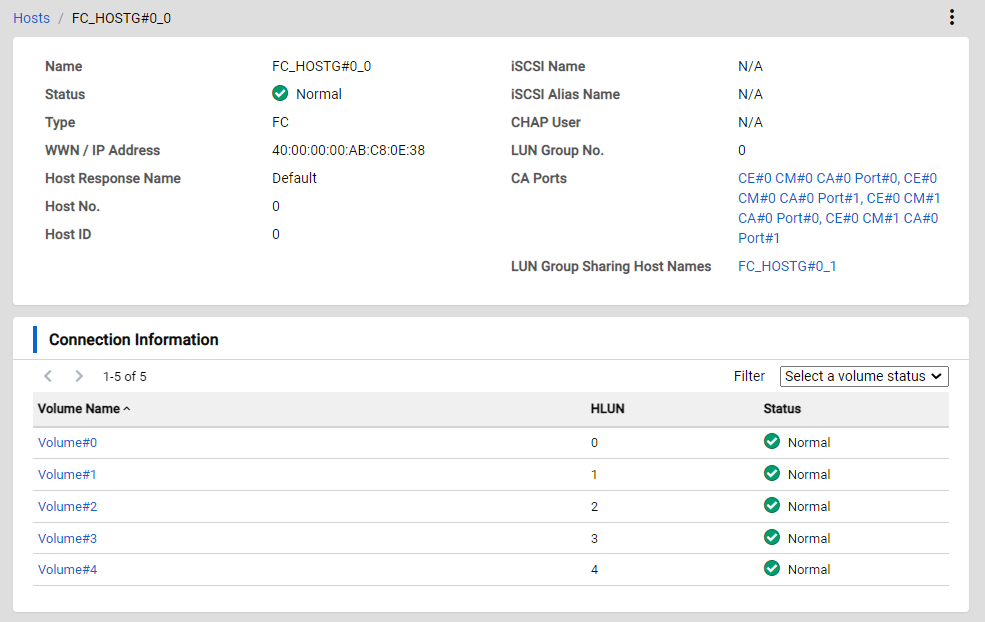
Task: Click the previous page arrow
Action: pyautogui.click(x=48, y=377)
